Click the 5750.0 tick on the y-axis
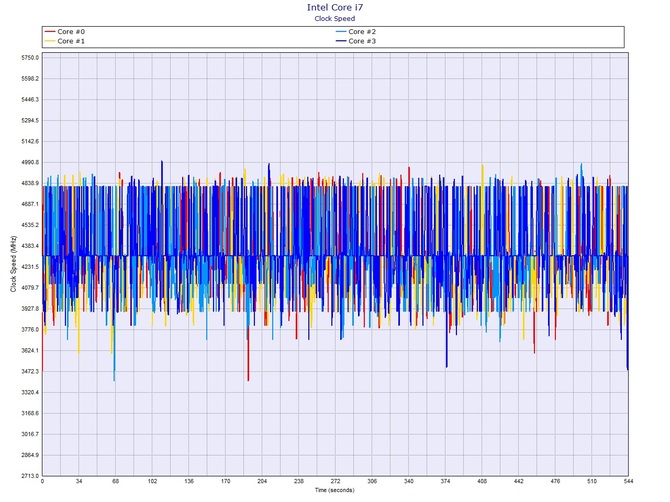Image resolution: width=670 pixels, height=502 pixels. tap(28, 57)
